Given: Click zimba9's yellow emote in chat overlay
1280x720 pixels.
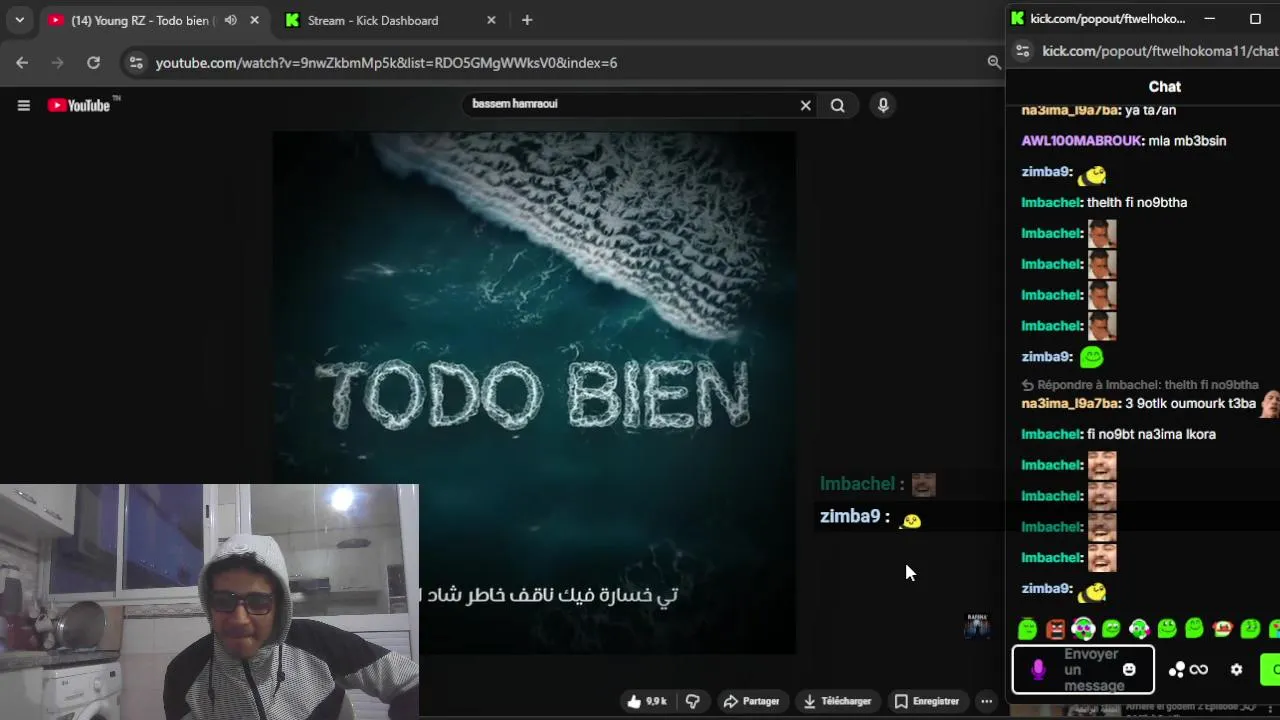Looking at the screenshot, I should [910, 520].
